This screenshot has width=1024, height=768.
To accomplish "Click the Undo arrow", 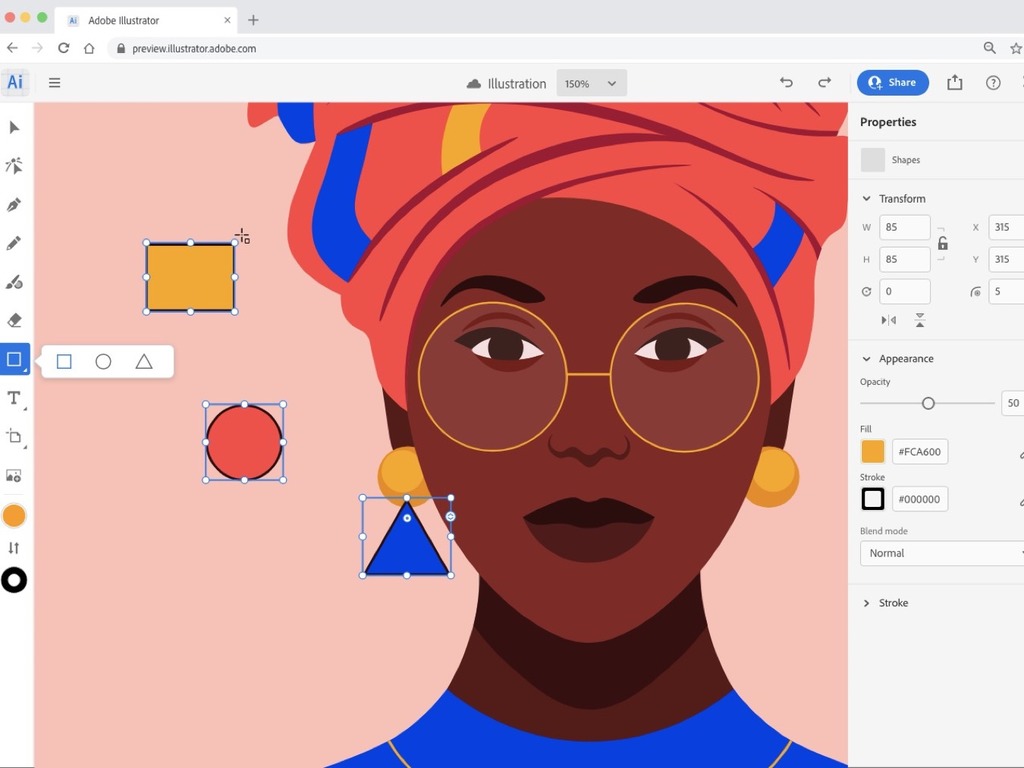I will pyautogui.click(x=786, y=82).
